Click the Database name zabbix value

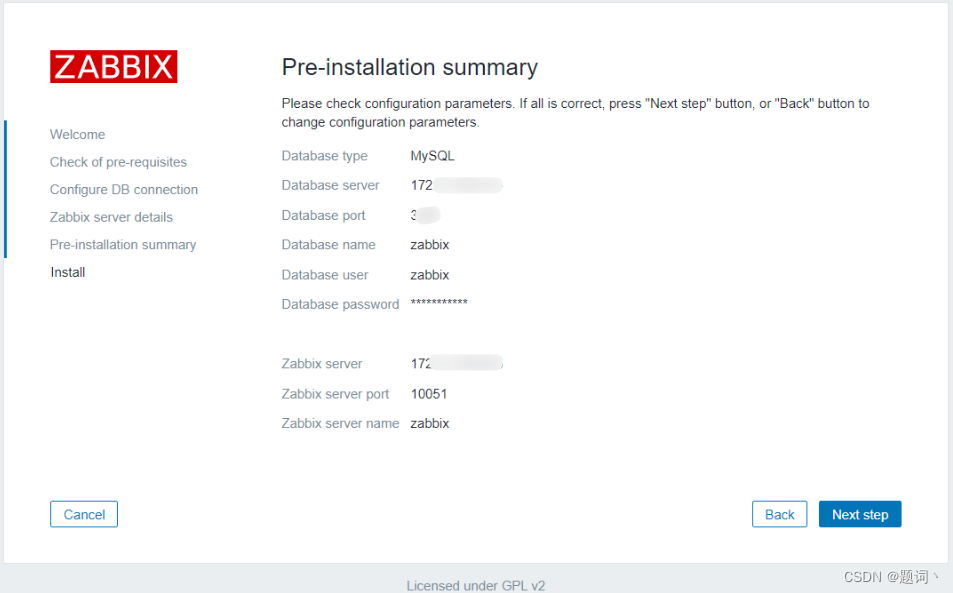tap(429, 244)
